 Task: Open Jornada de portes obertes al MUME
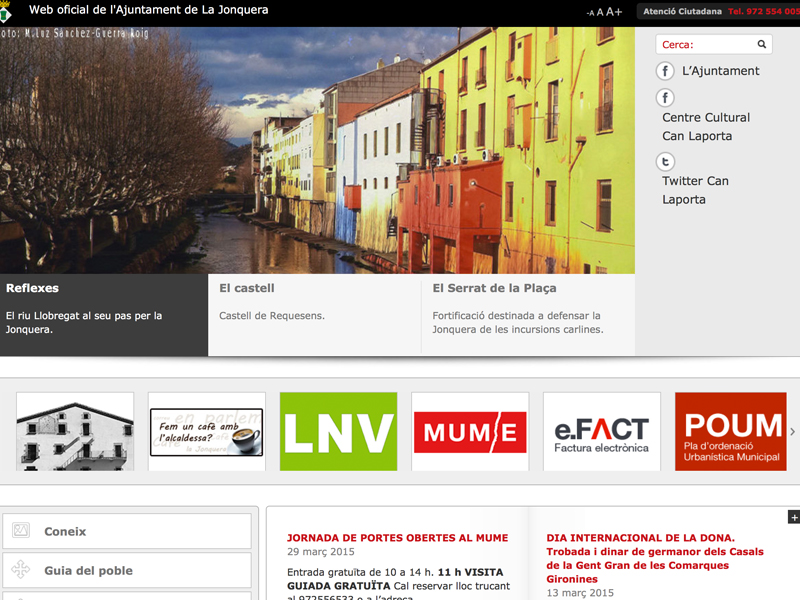point(397,538)
